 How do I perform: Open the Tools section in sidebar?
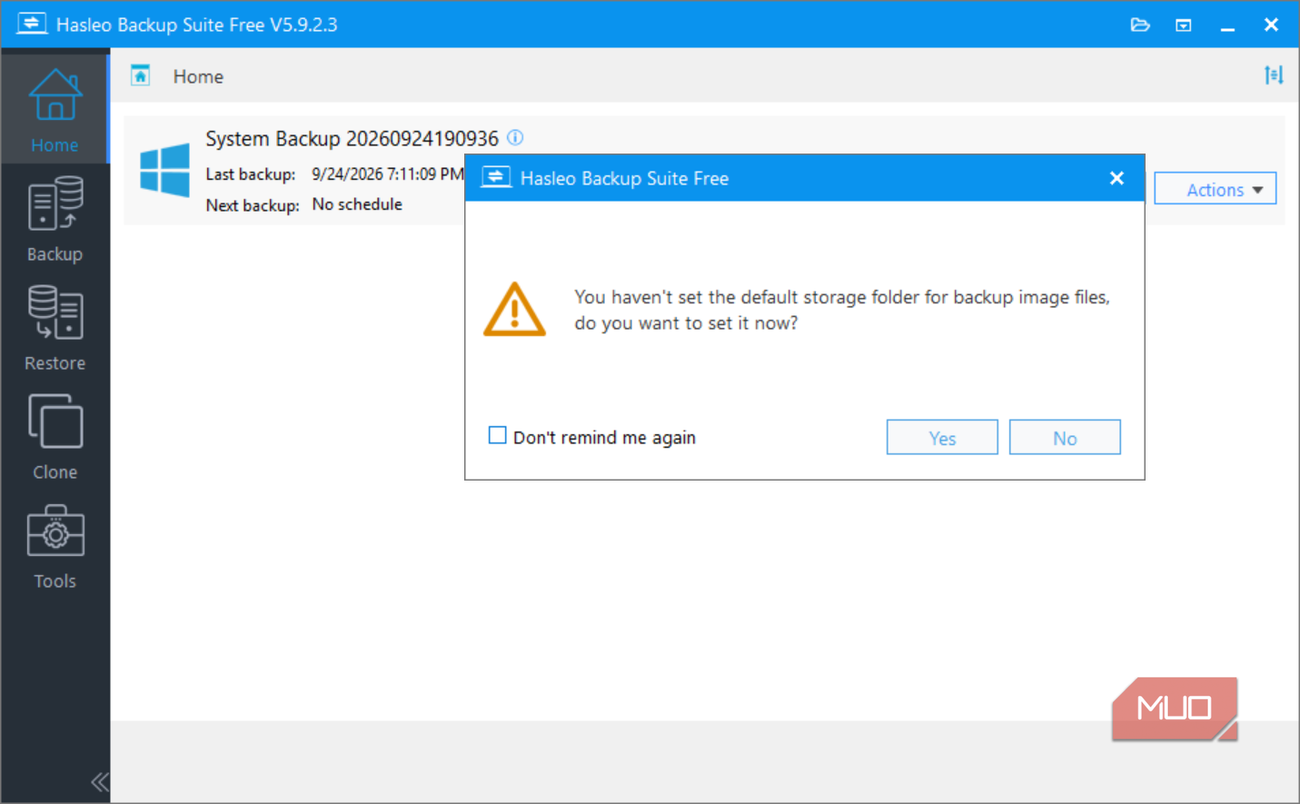tap(54, 546)
